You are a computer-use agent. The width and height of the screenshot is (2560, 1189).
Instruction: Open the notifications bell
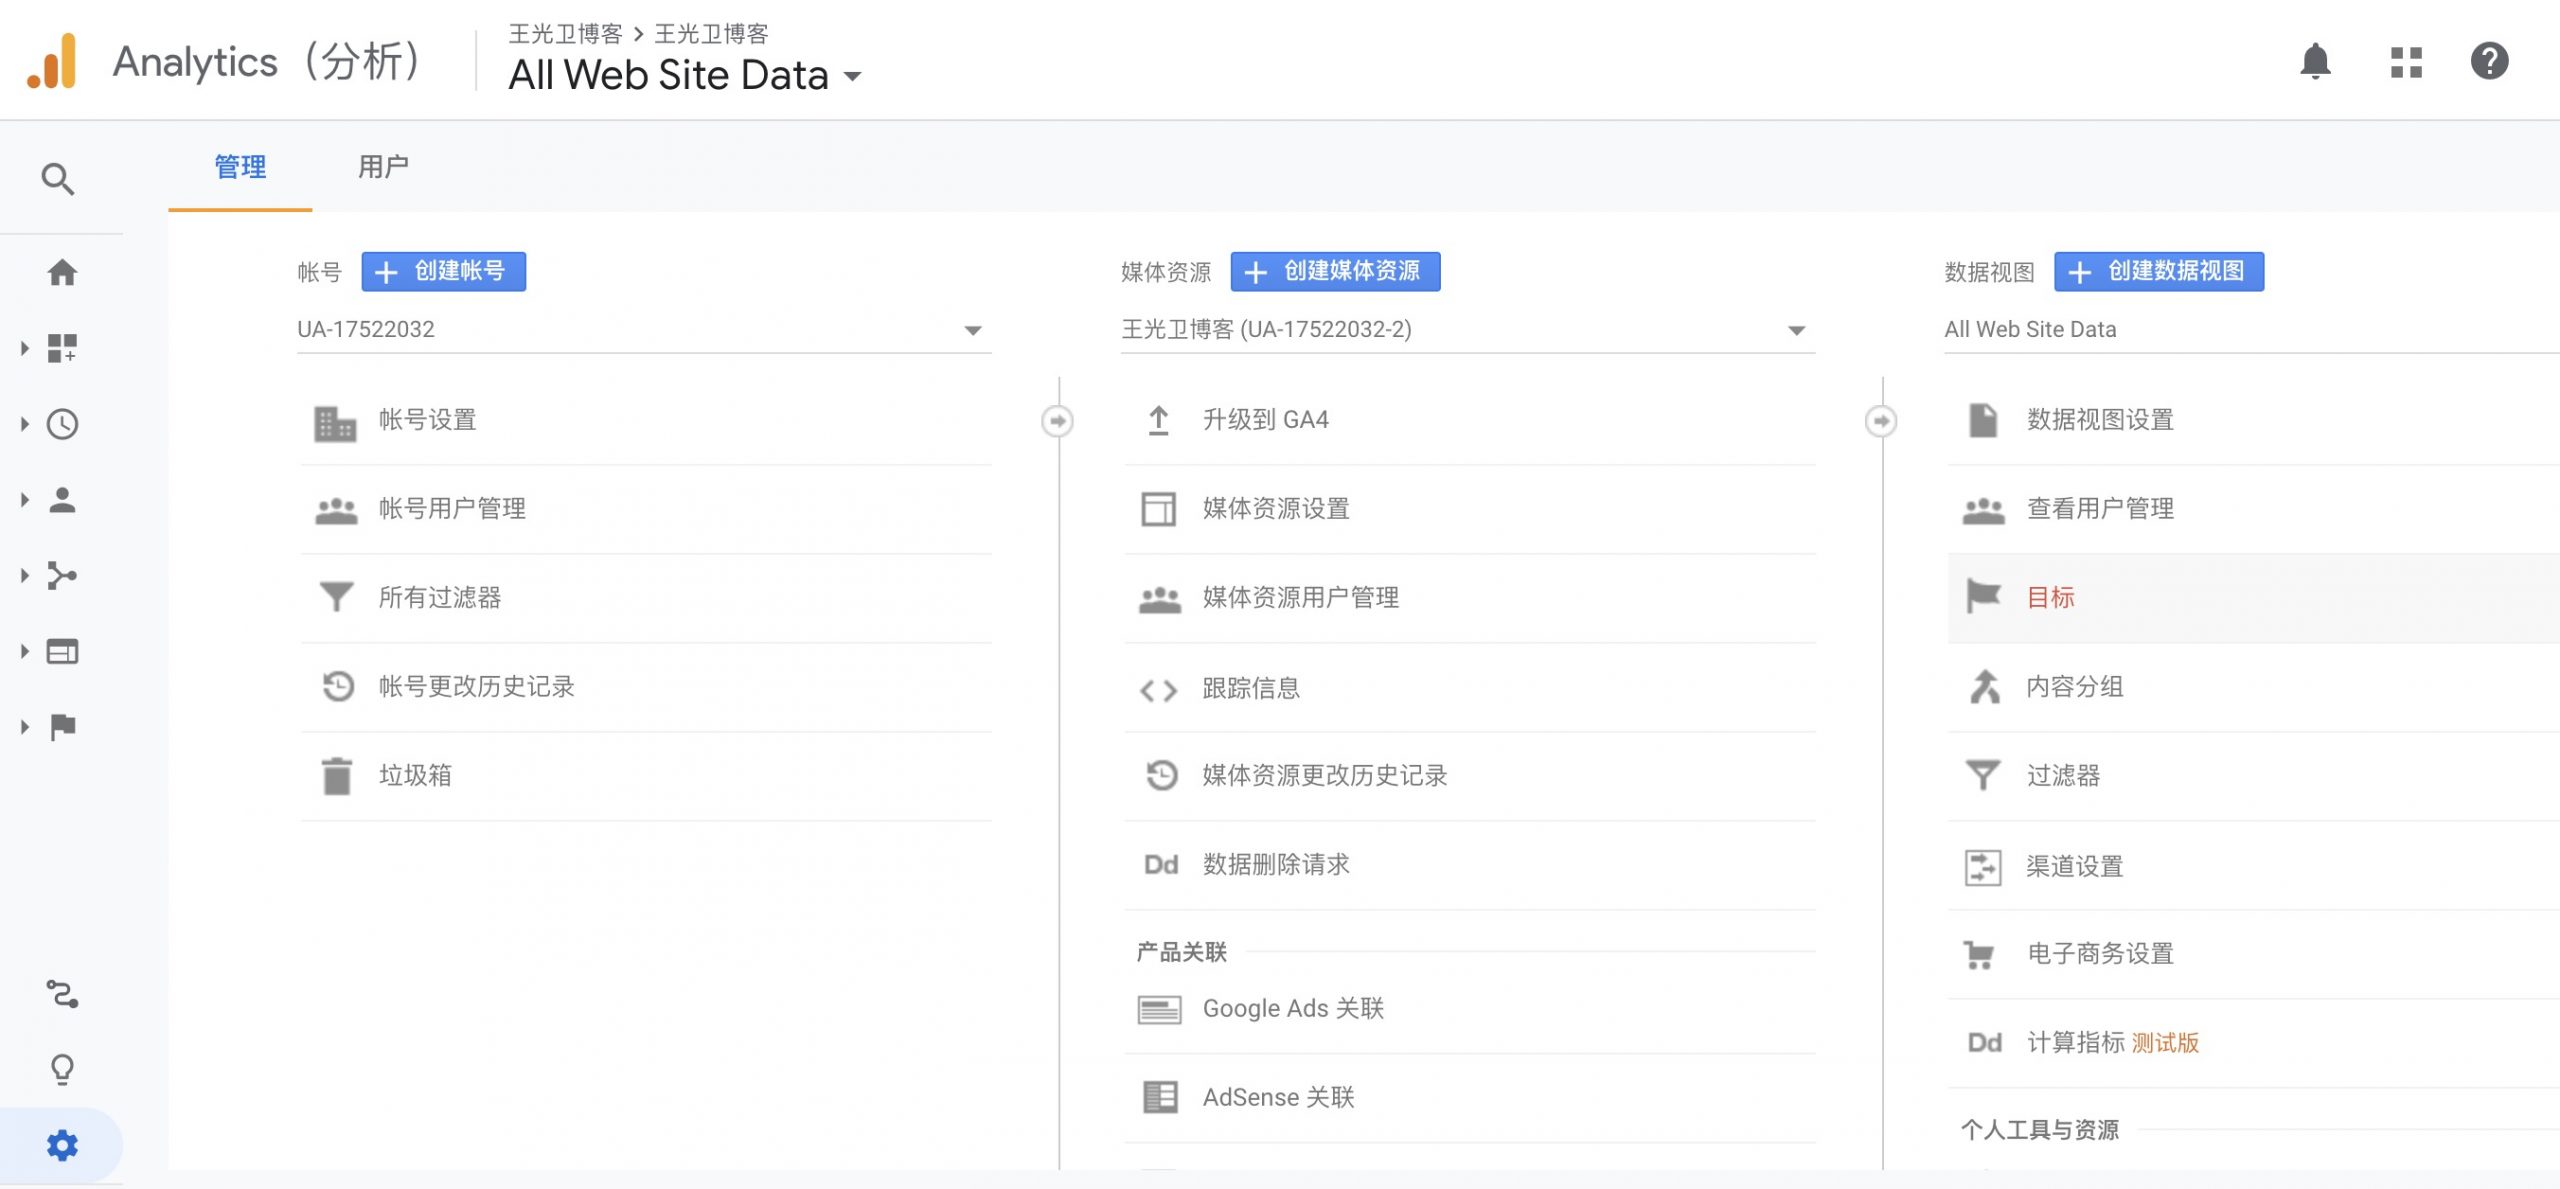[2315, 61]
